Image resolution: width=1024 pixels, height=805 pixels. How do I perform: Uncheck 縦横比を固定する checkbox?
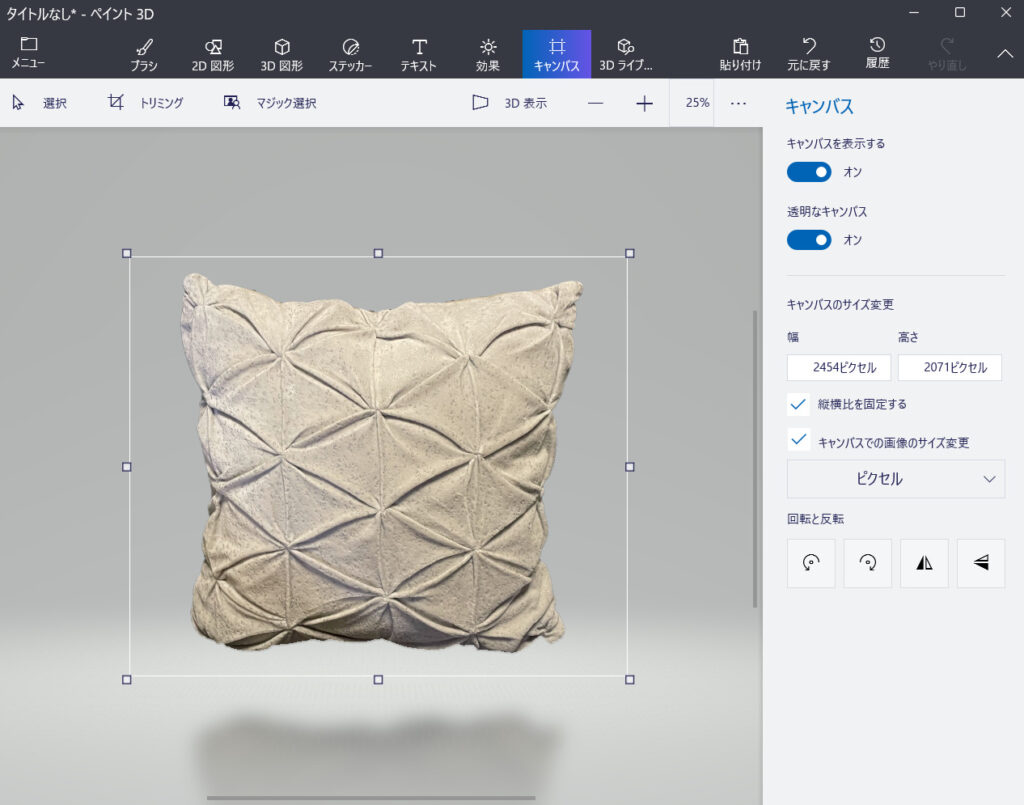point(797,405)
